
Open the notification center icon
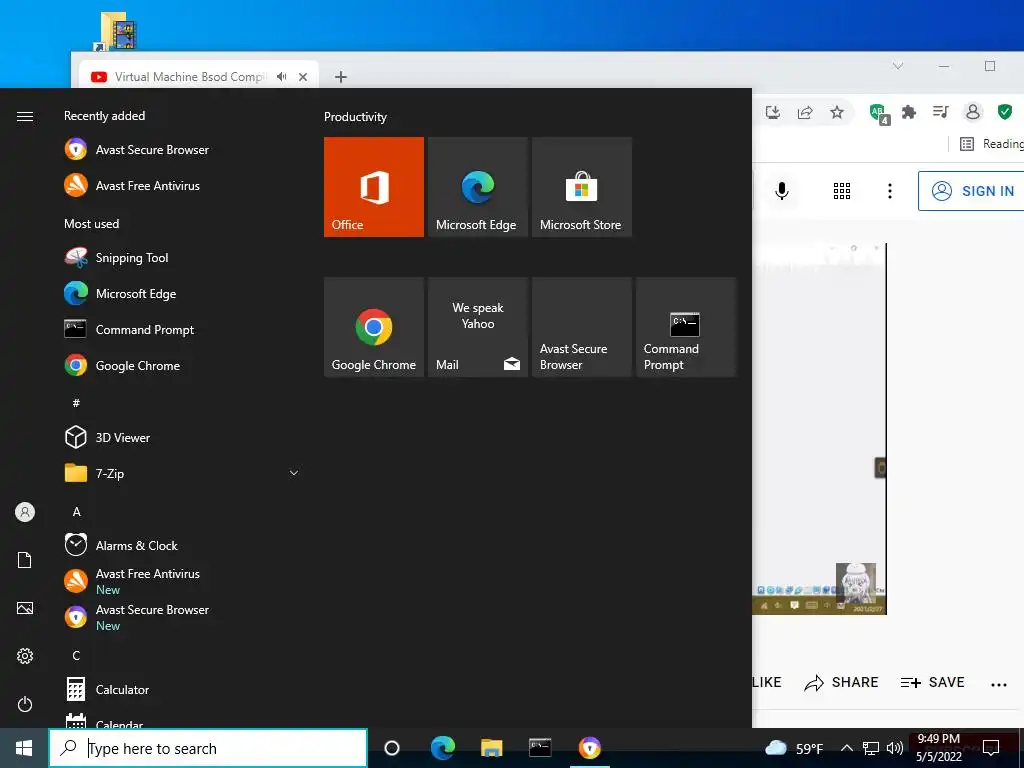click(x=991, y=748)
